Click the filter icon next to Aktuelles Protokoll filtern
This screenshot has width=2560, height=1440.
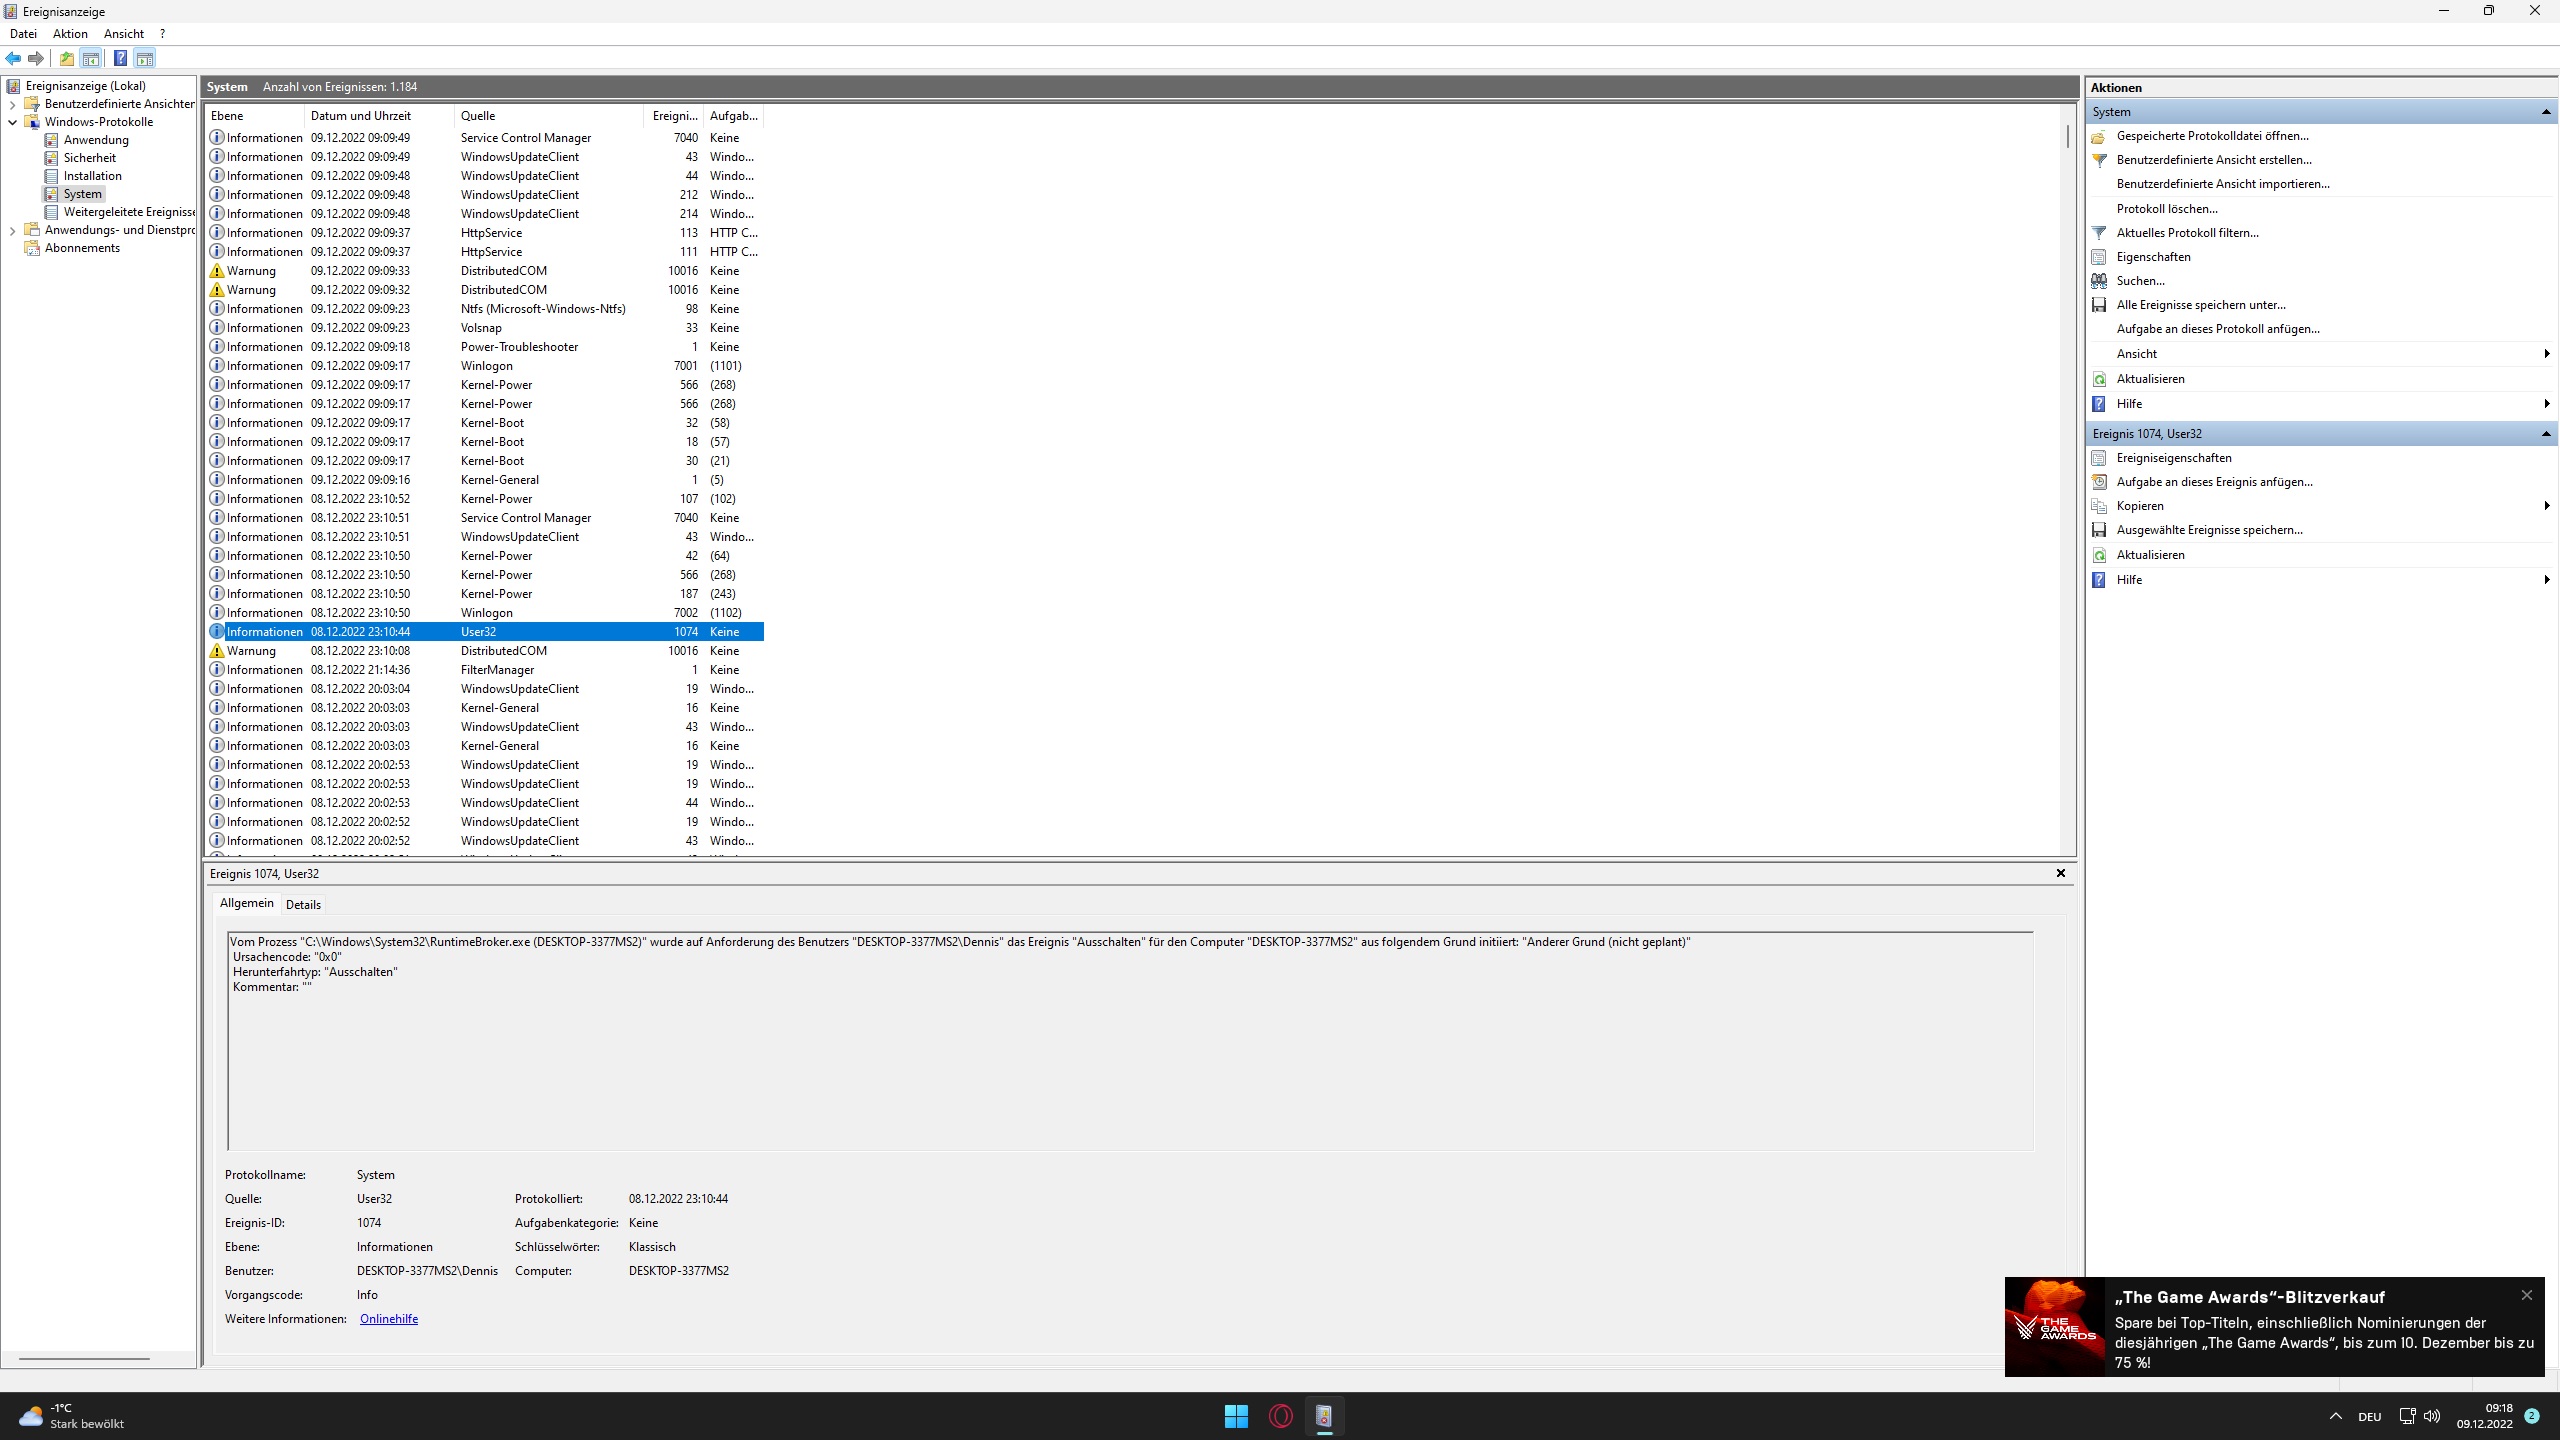[2099, 233]
